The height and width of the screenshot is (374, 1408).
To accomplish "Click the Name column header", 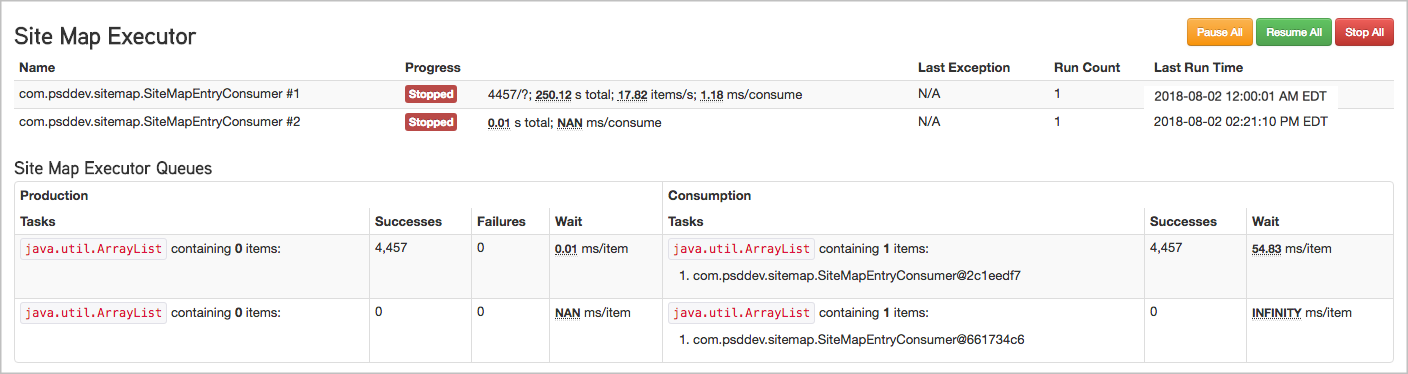I will pyautogui.click(x=37, y=68).
